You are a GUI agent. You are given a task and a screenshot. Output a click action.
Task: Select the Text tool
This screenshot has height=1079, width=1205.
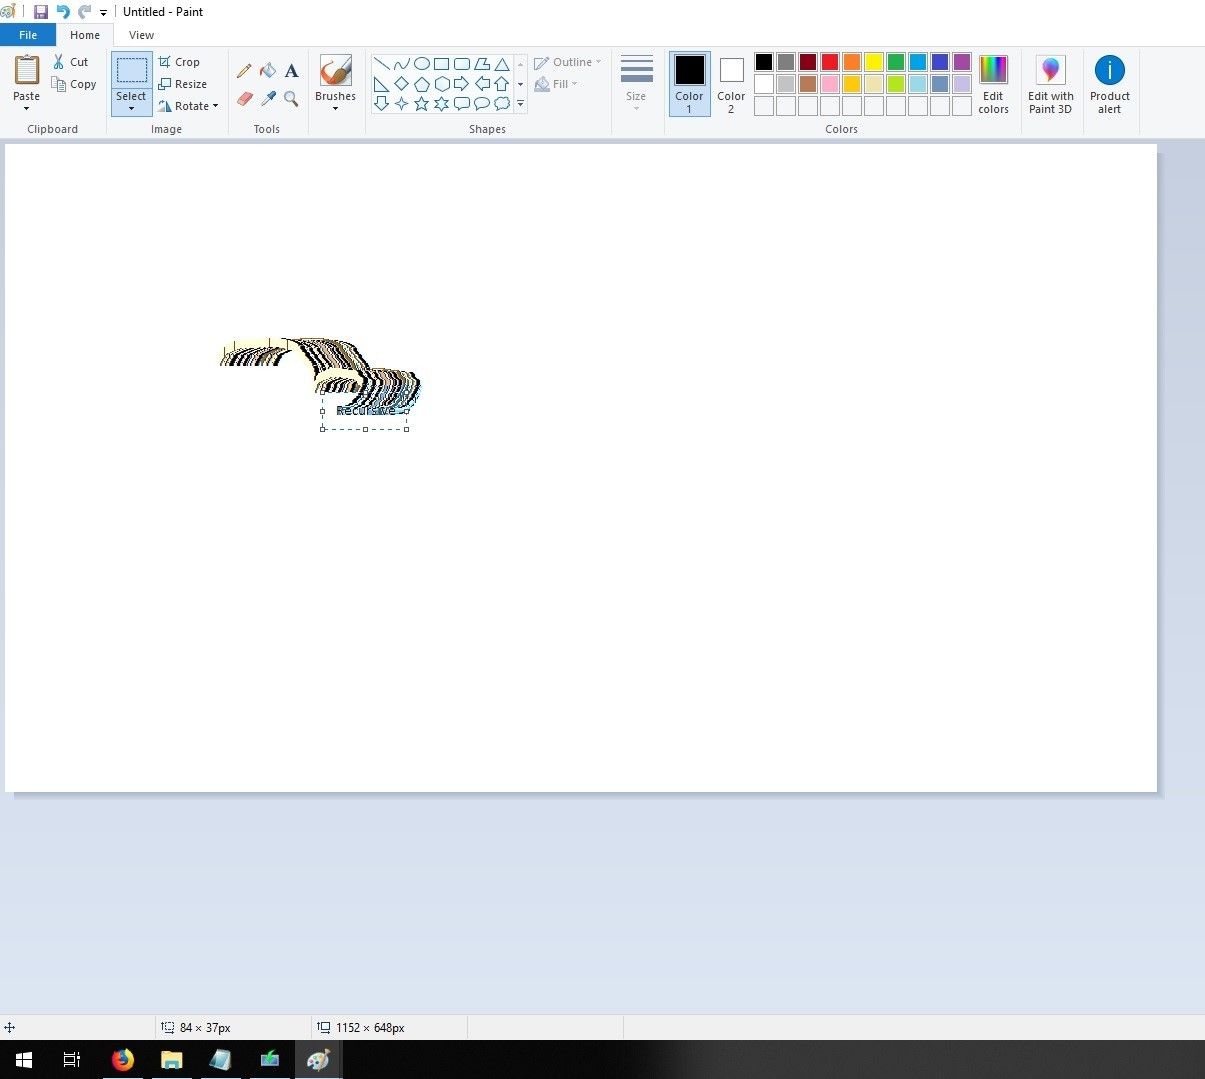pyautogui.click(x=291, y=71)
